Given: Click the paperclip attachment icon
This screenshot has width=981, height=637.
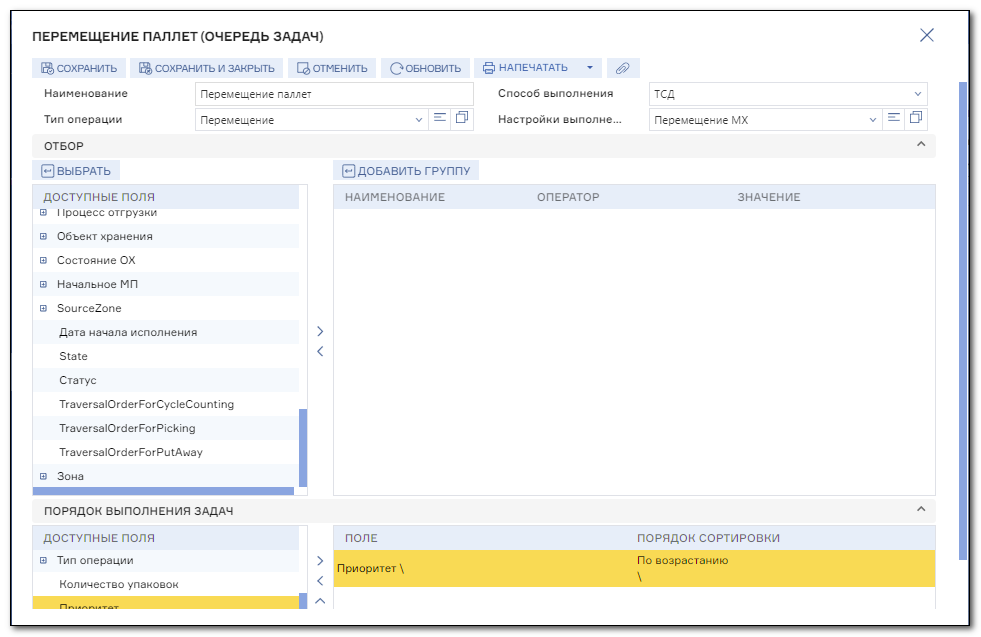Looking at the screenshot, I should (x=623, y=68).
